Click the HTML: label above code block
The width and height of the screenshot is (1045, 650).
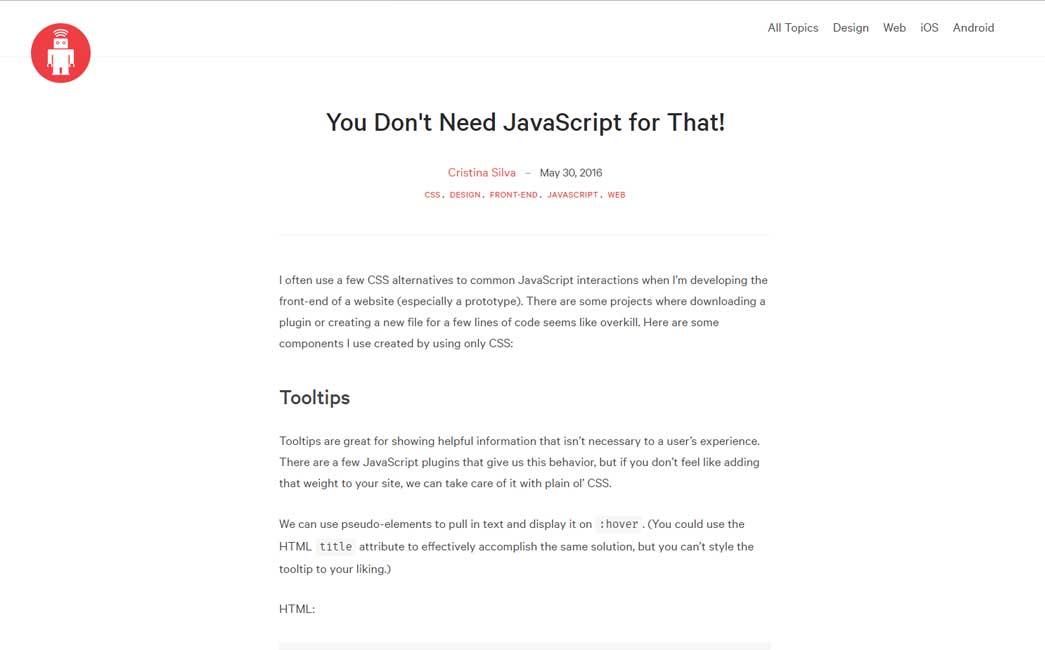click(x=297, y=609)
